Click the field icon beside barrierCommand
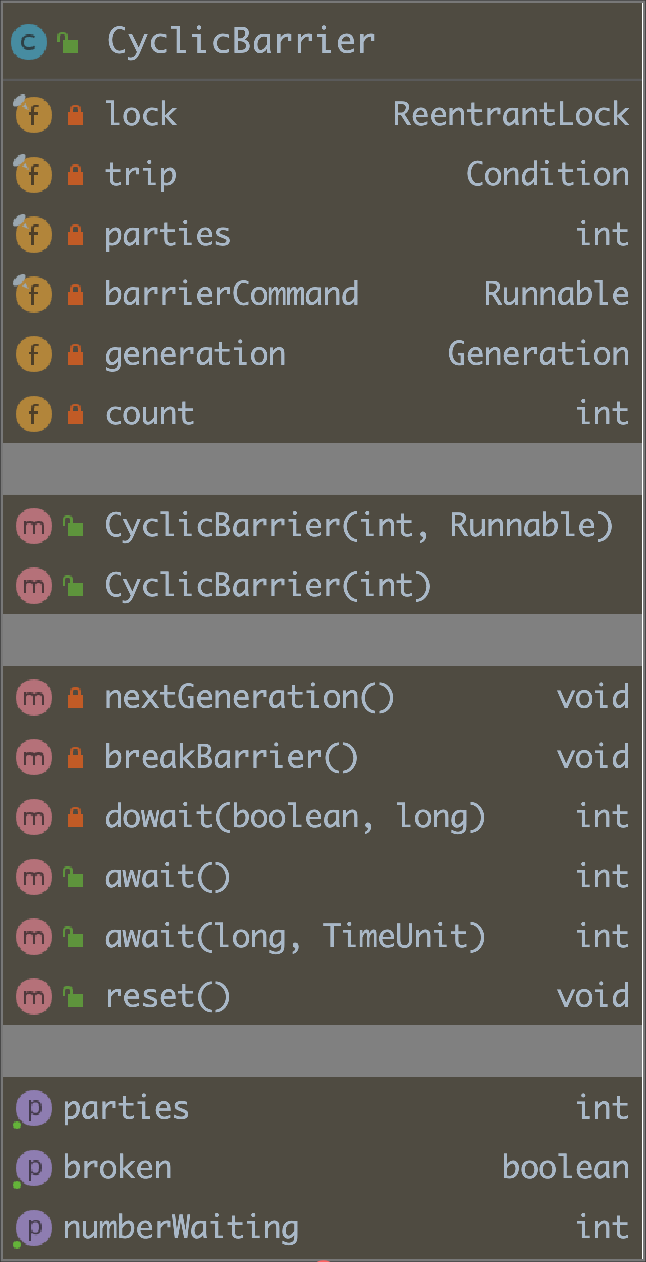Image resolution: width=646 pixels, height=1262 pixels. tap(33, 294)
